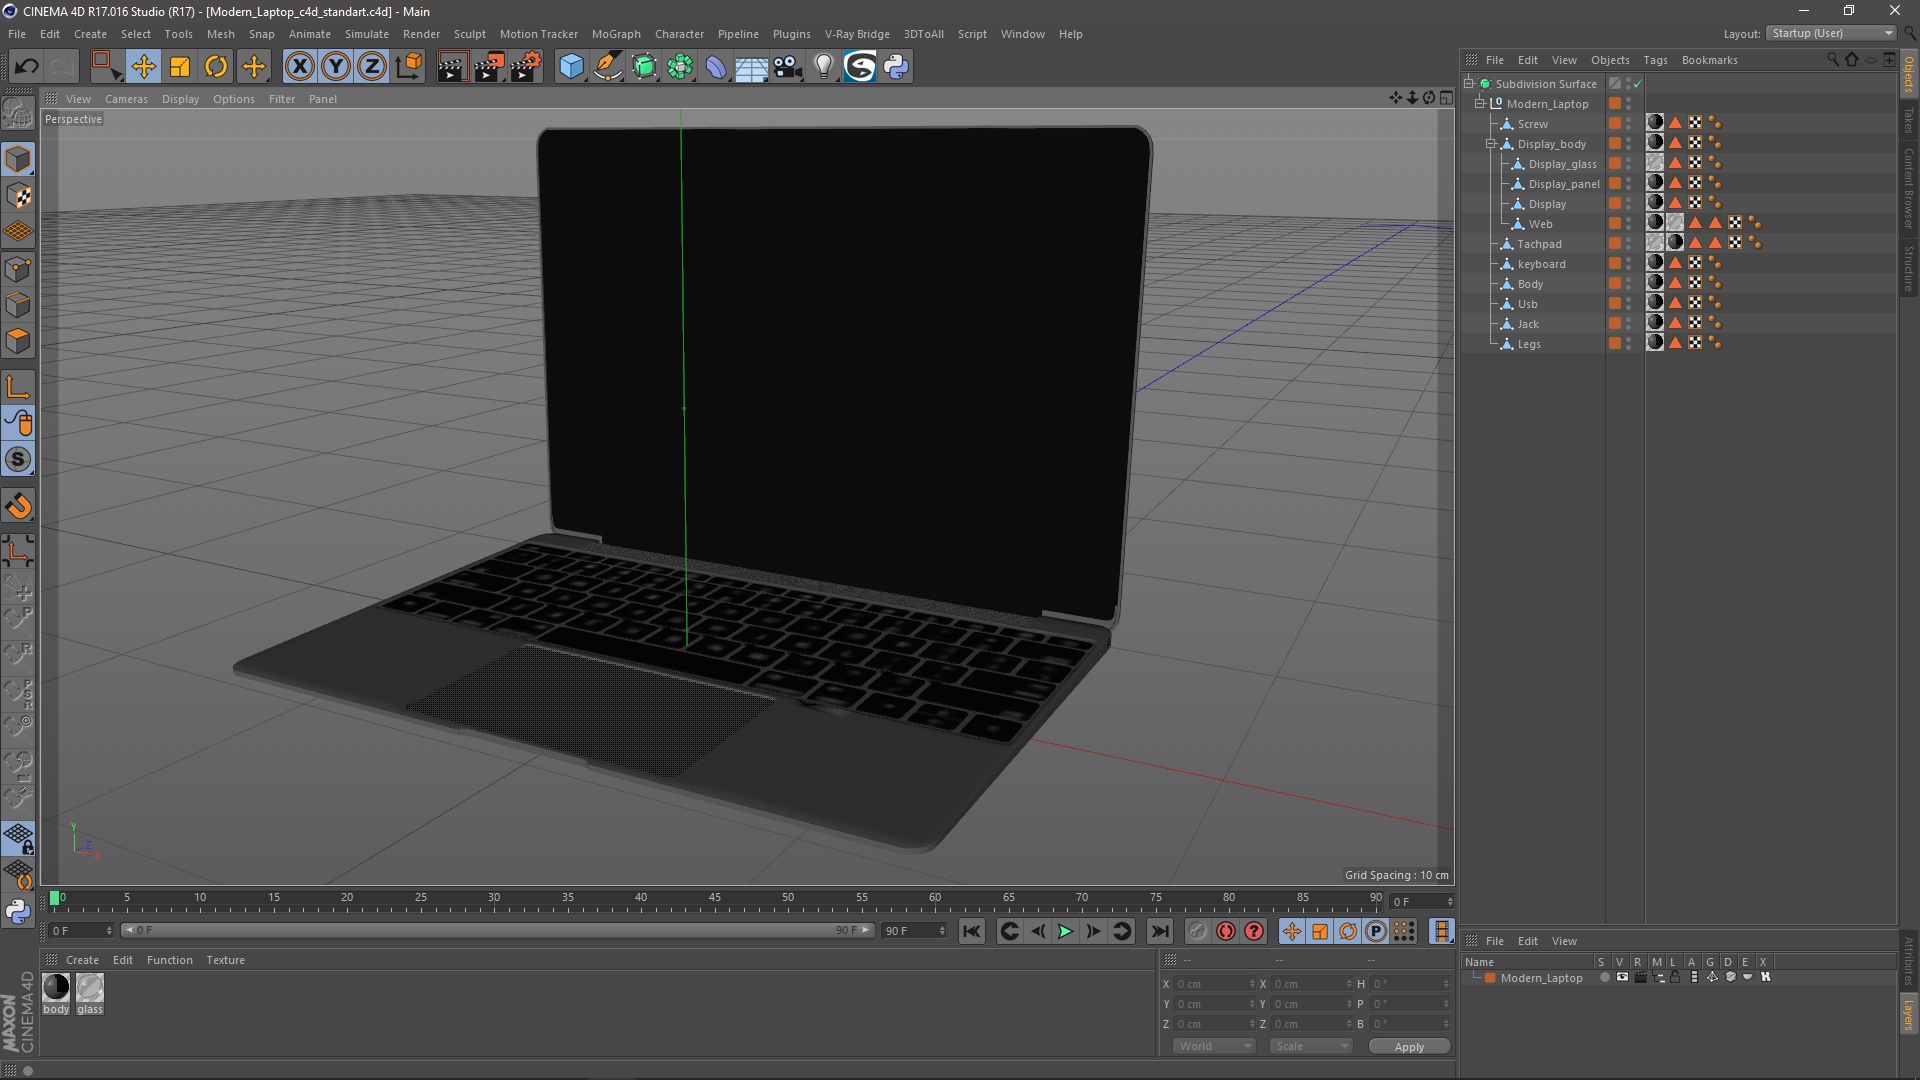Screen dimensions: 1920x1080
Task: Toggle Y axis lock
Action: (x=336, y=67)
